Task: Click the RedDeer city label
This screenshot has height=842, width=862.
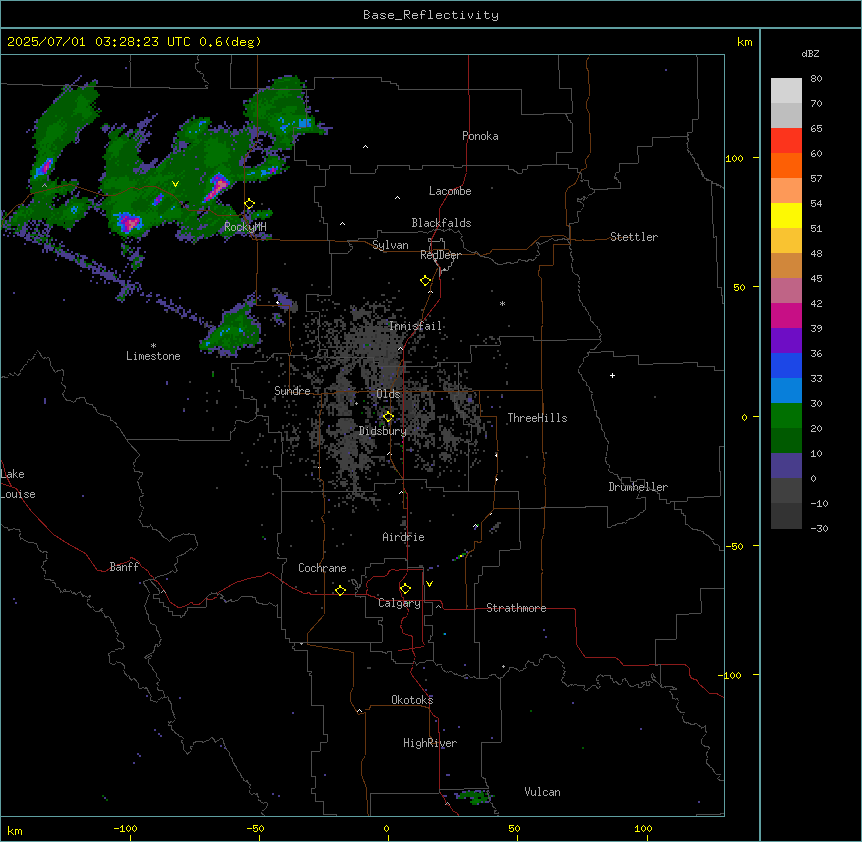Action: (440, 254)
